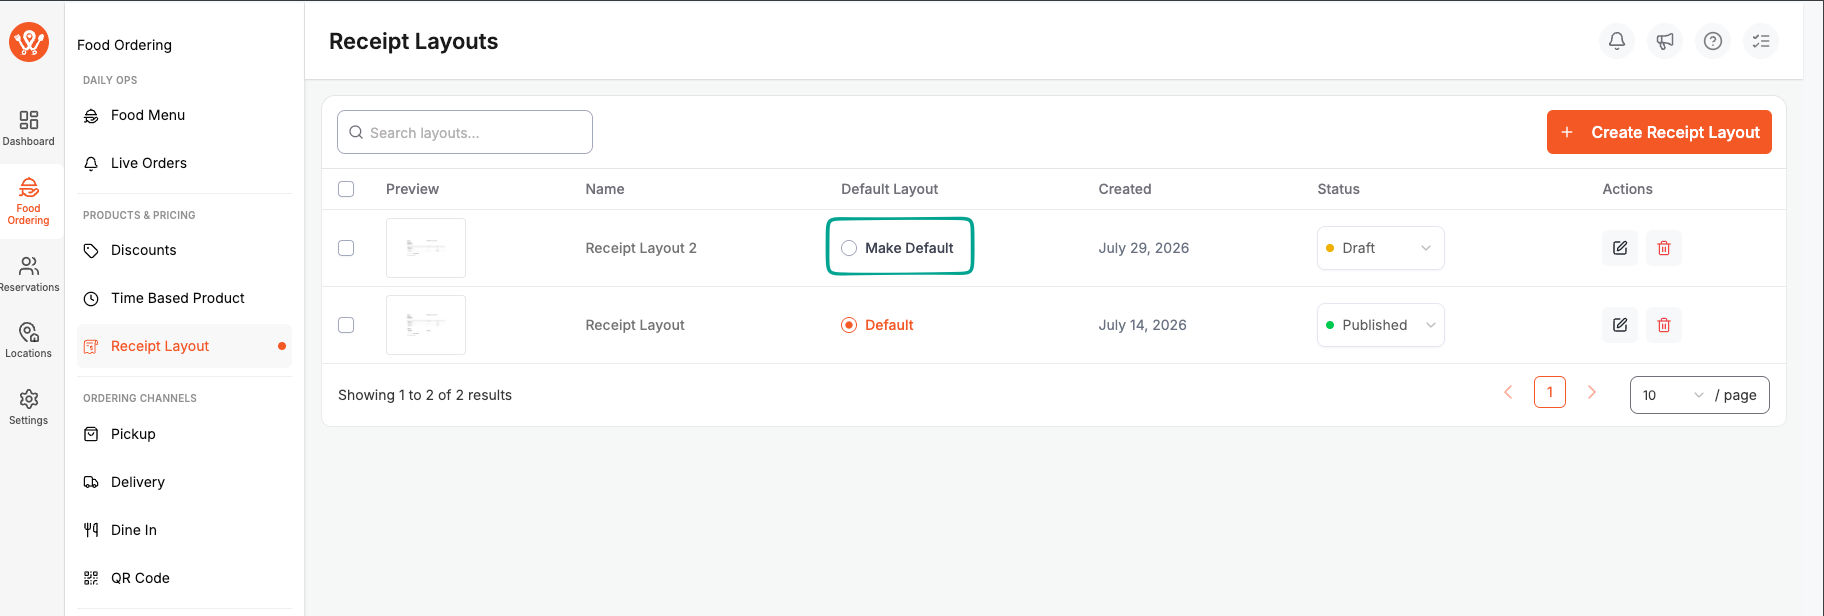The width and height of the screenshot is (1824, 616).
Task: Open the Dashboard from sidebar
Action: tap(29, 128)
